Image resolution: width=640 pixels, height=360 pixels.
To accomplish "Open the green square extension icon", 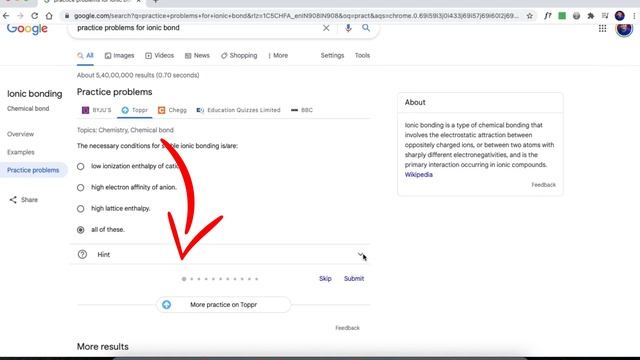I will tap(562, 16).
